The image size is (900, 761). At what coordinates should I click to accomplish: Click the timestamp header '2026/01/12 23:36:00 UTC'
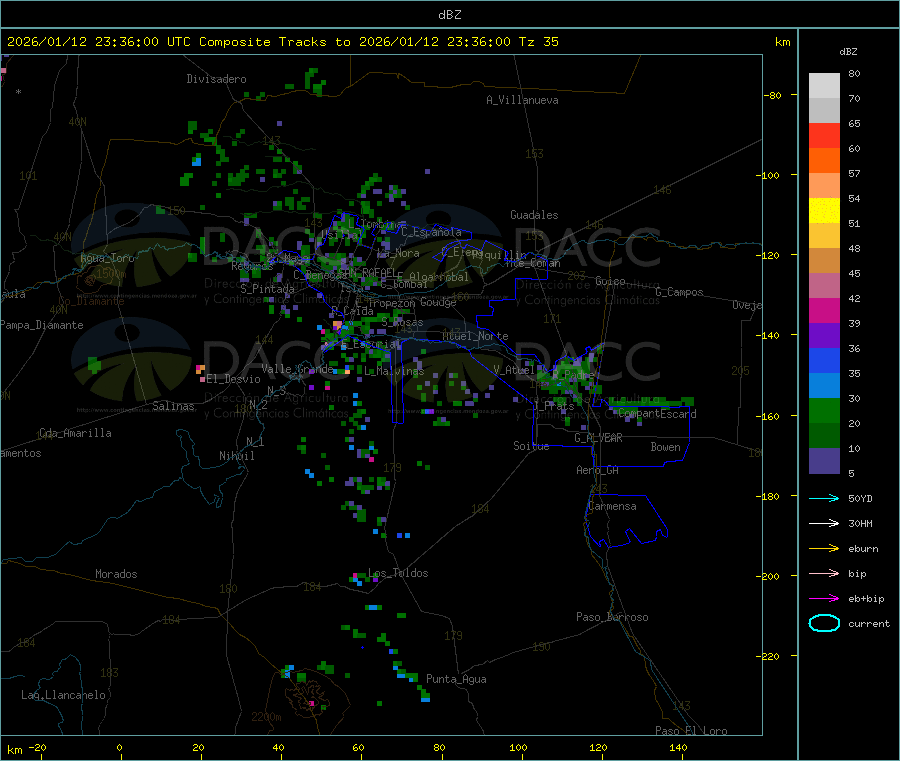[99, 42]
